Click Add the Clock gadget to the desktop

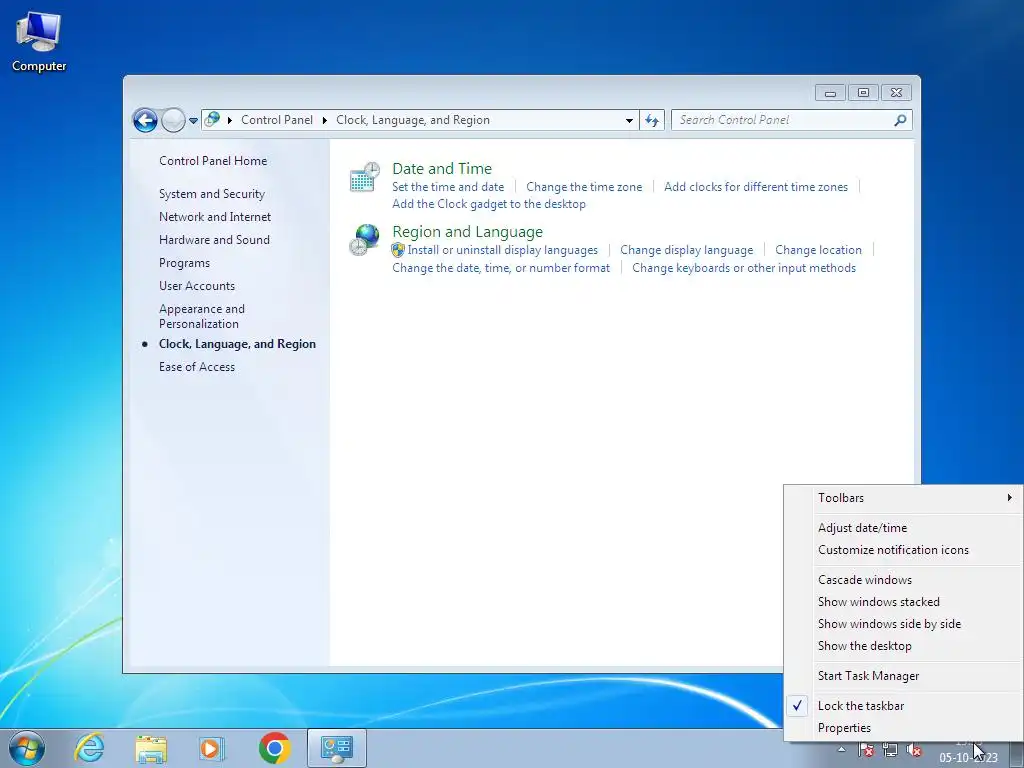(488, 204)
